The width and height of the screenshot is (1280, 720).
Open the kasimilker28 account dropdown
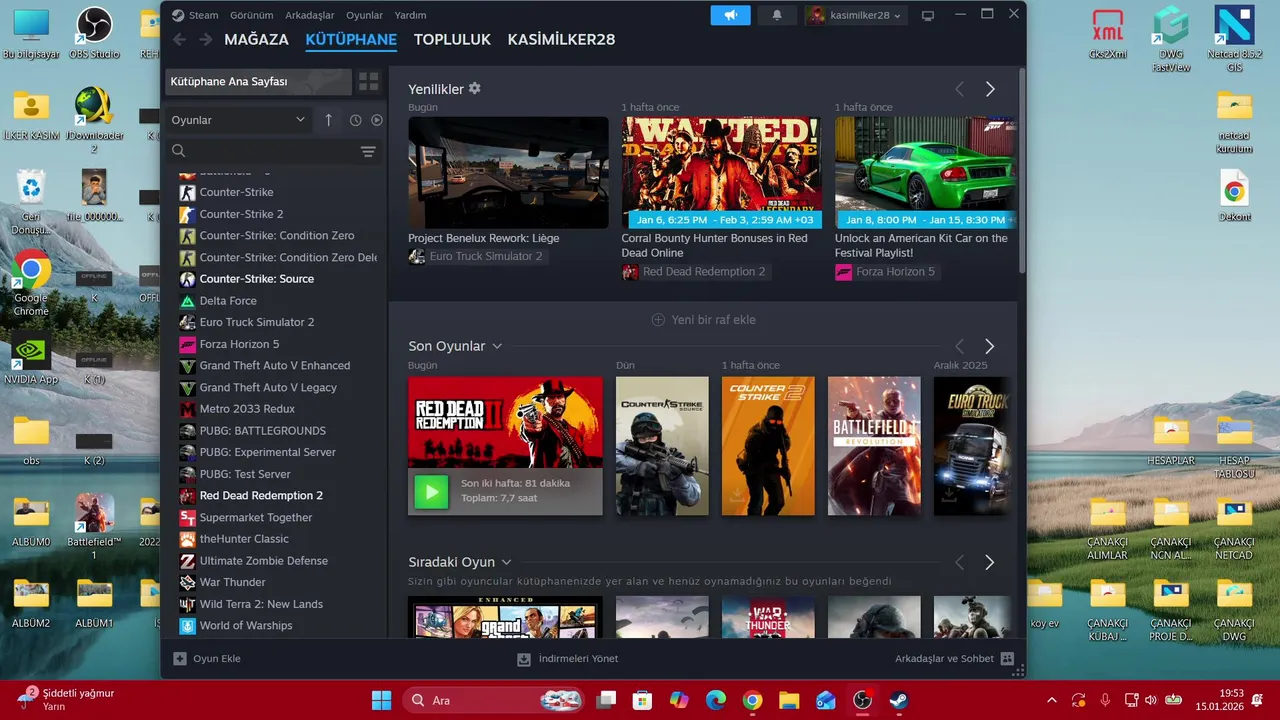tap(855, 15)
